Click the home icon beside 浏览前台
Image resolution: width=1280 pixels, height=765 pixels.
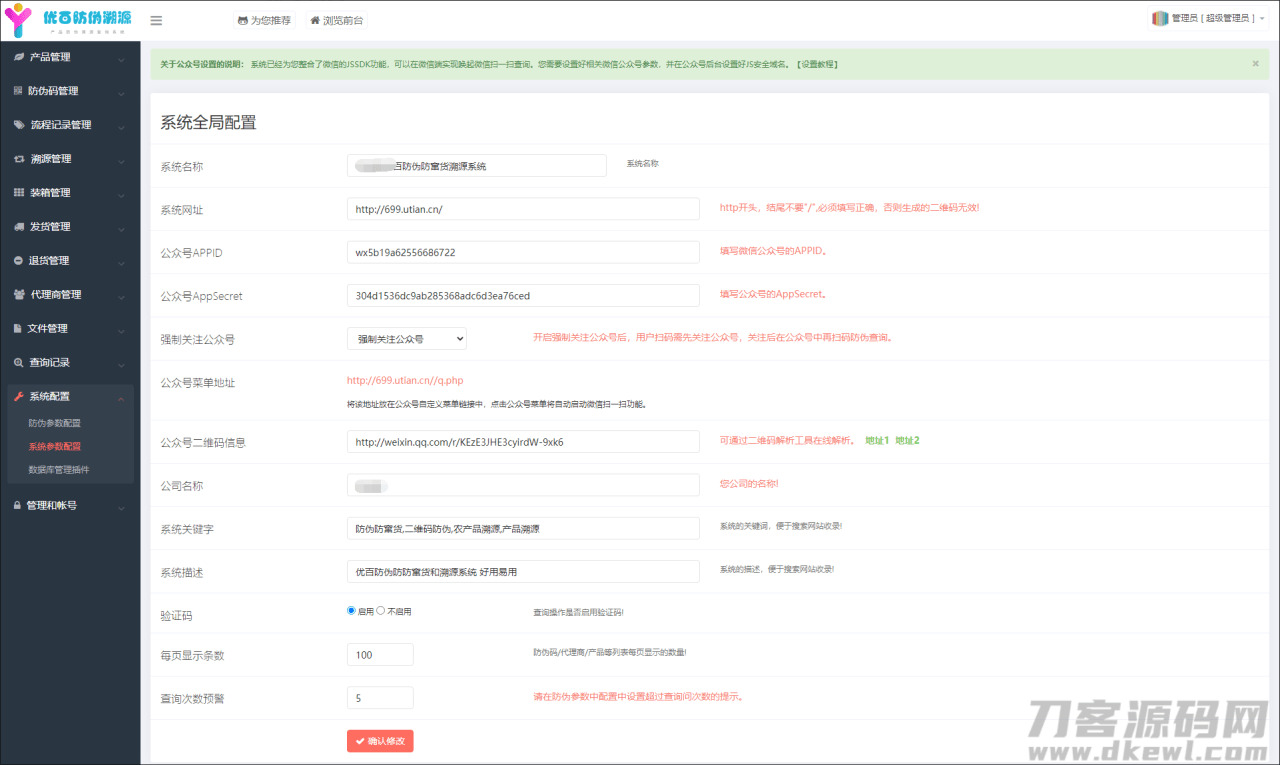315,20
